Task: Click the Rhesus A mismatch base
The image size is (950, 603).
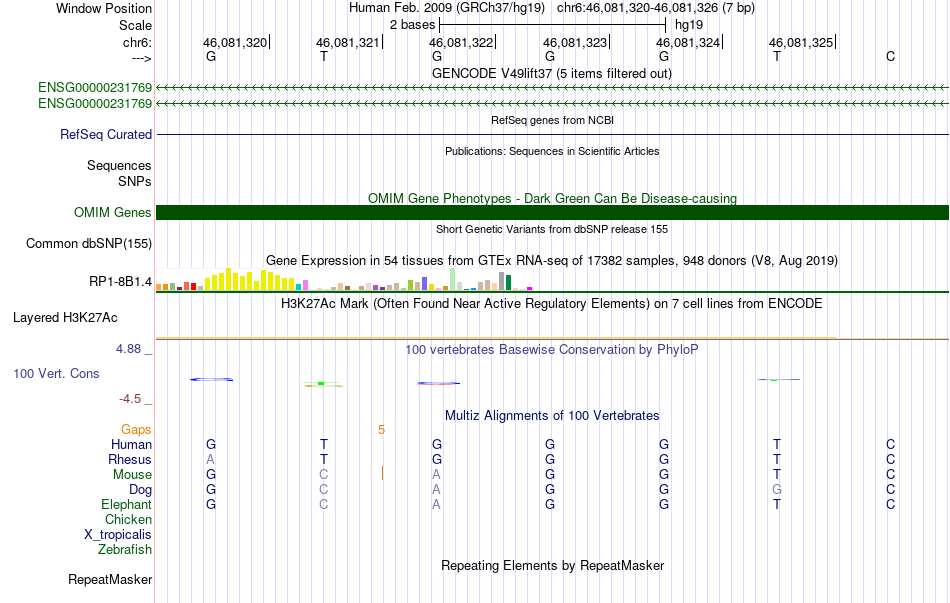Action: click(210, 459)
